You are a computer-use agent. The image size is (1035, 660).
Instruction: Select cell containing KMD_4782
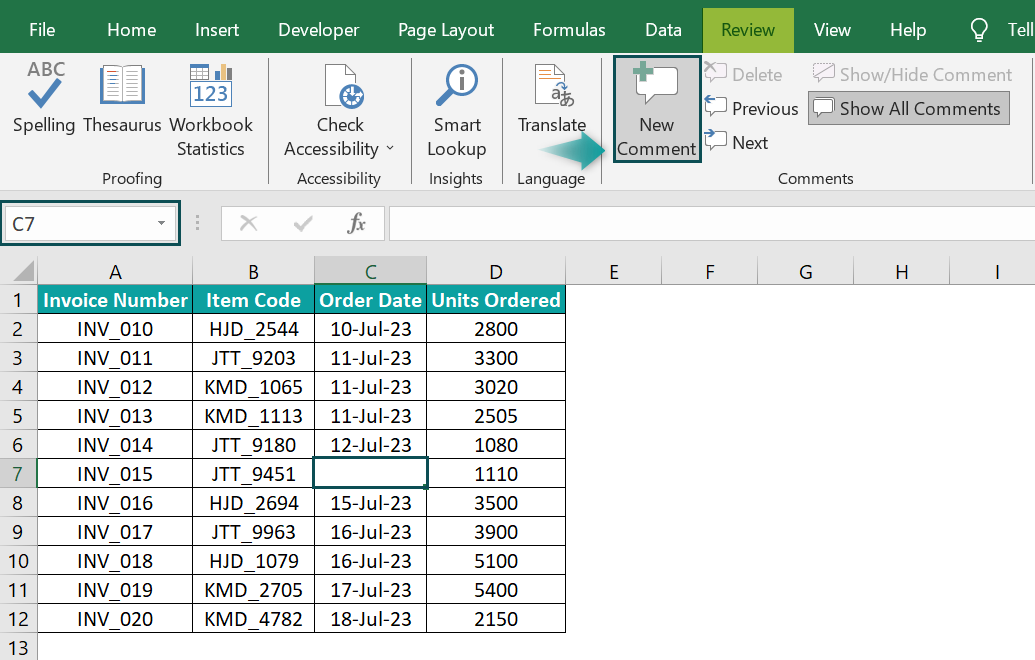[253, 619]
